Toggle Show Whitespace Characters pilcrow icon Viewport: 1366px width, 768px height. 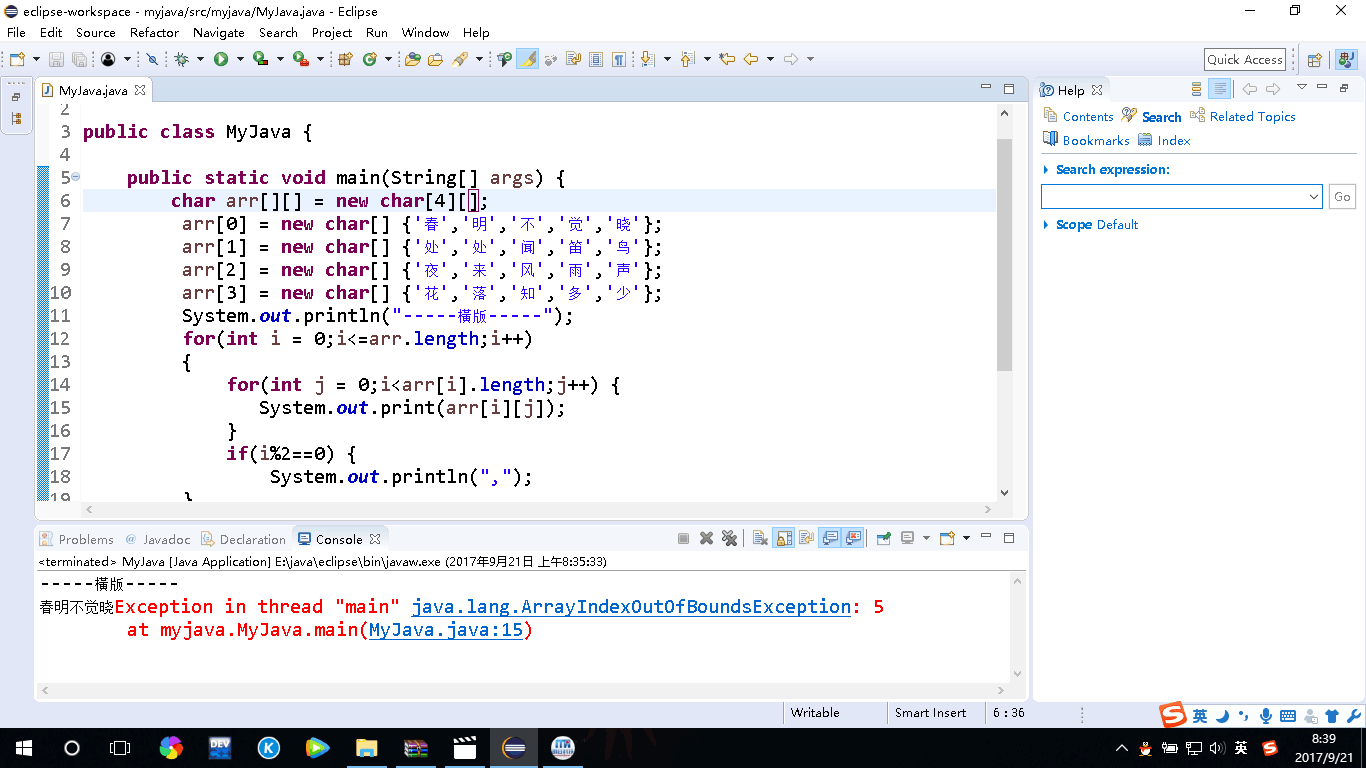pos(619,59)
